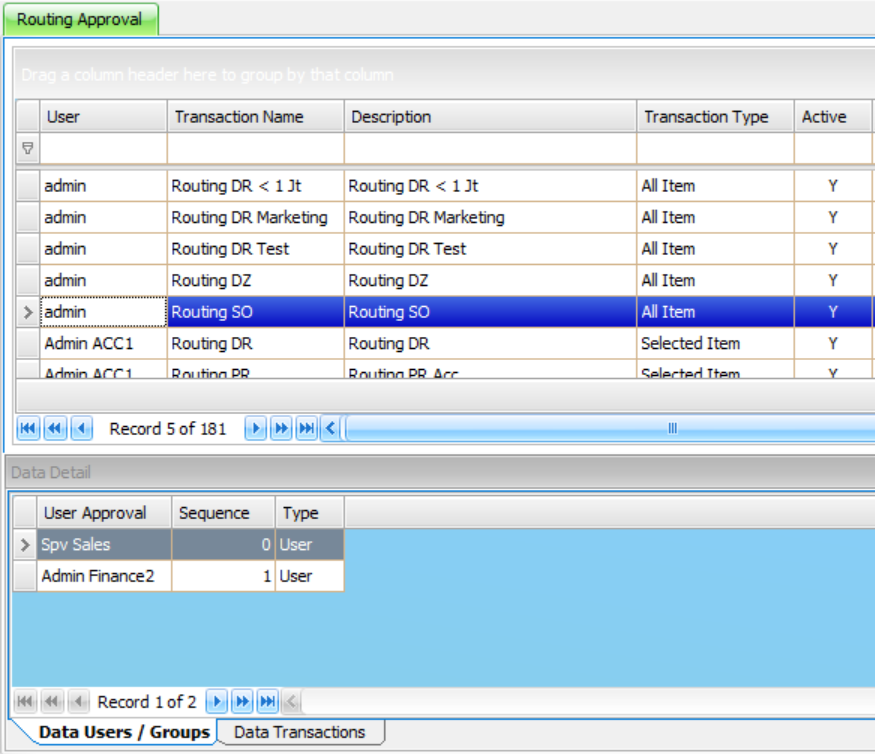Viewport: 875px width, 754px height.
Task: Go to next record in top grid navigator
Action: coord(255,429)
